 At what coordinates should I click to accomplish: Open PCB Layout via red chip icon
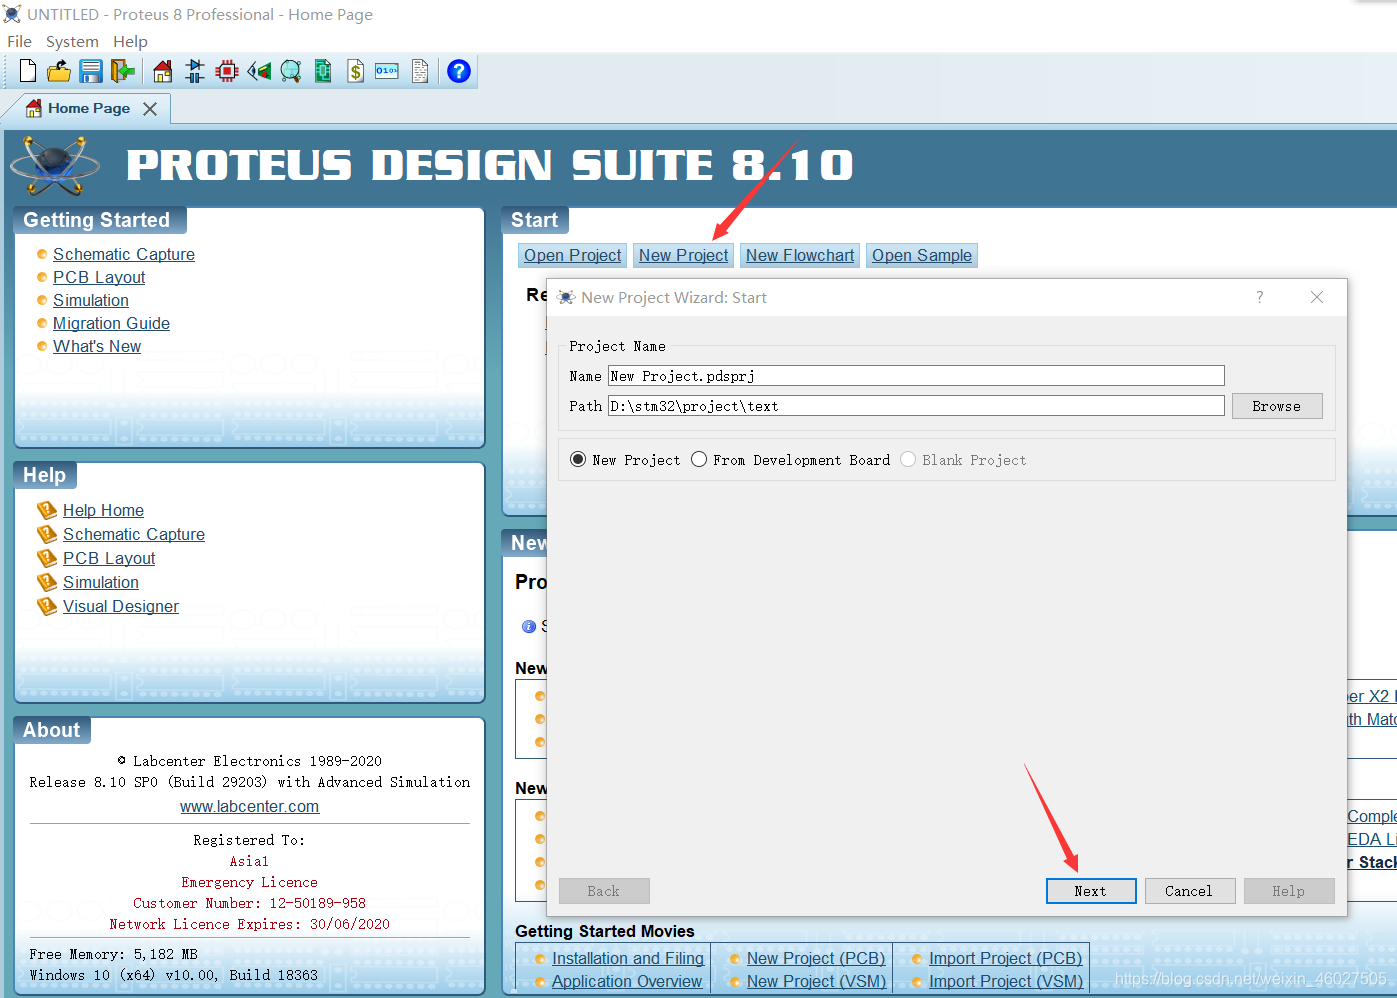click(x=227, y=71)
